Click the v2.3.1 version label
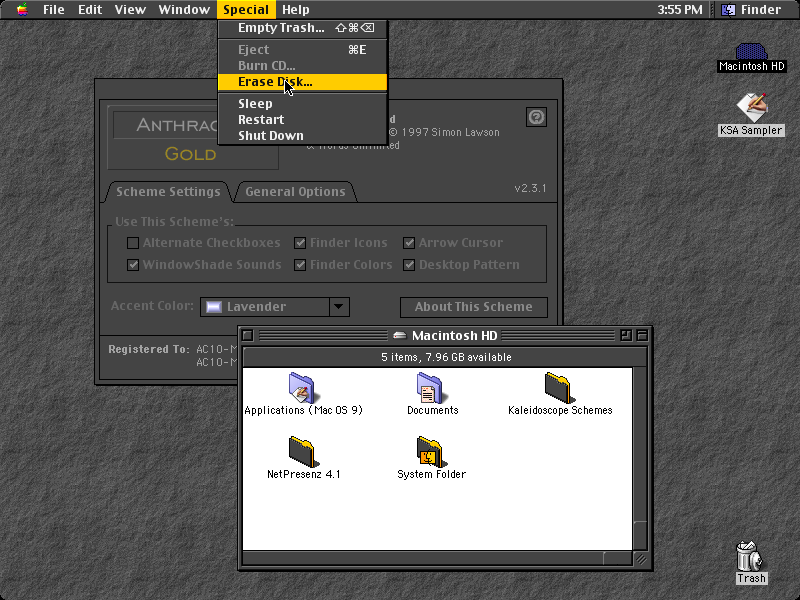This screenshot has height=600, width=800. (530, 188)
